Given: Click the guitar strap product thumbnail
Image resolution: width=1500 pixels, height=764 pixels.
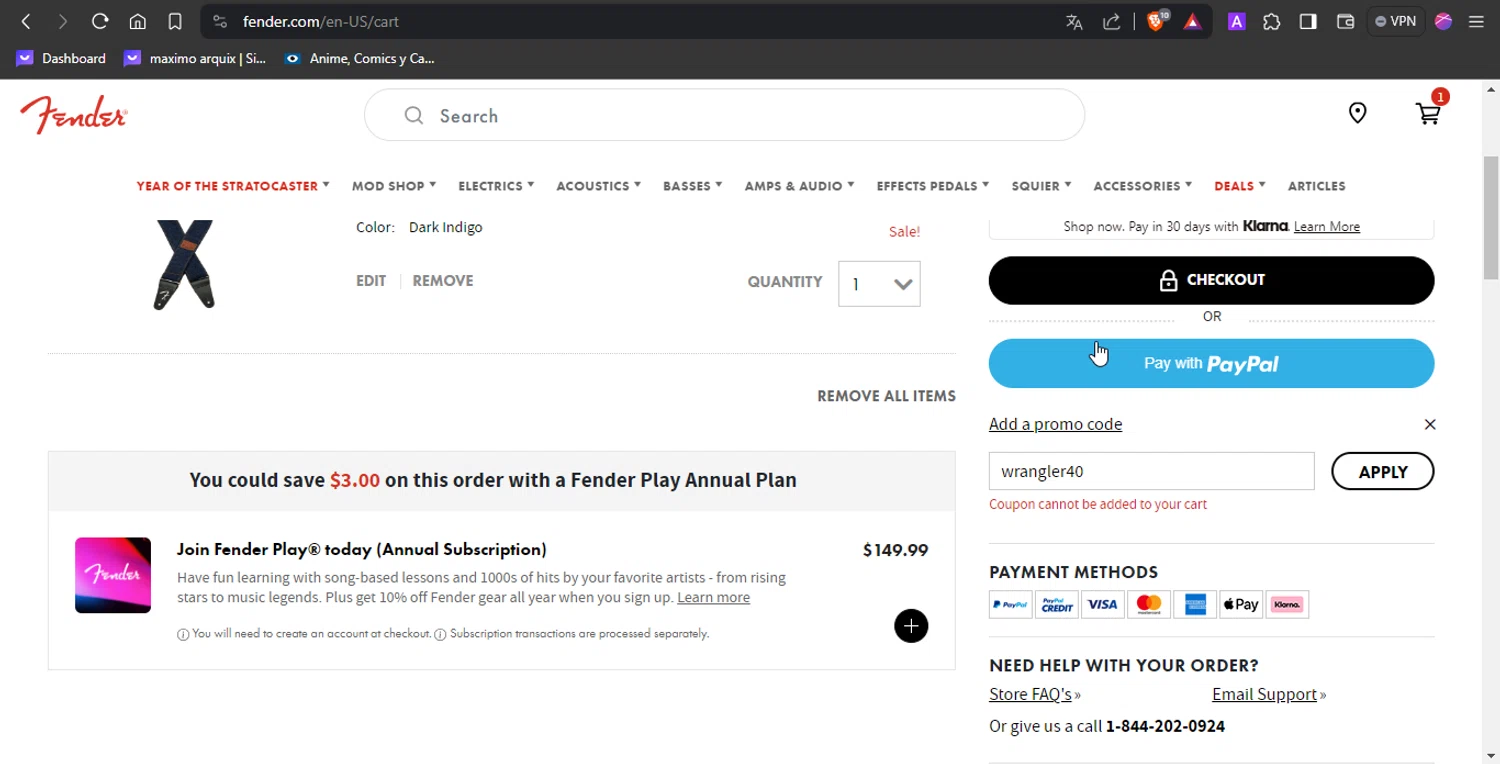Looking at the screenshot, I should click(185, 264).
